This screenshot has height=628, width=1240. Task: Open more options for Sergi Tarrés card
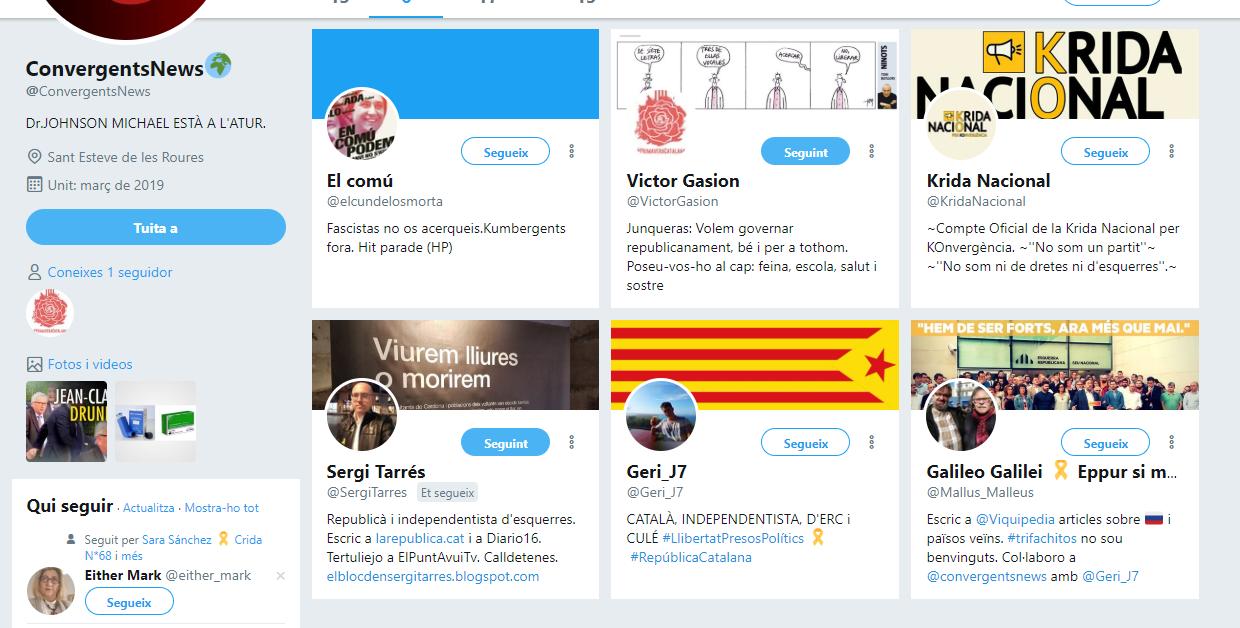(572, 442)
